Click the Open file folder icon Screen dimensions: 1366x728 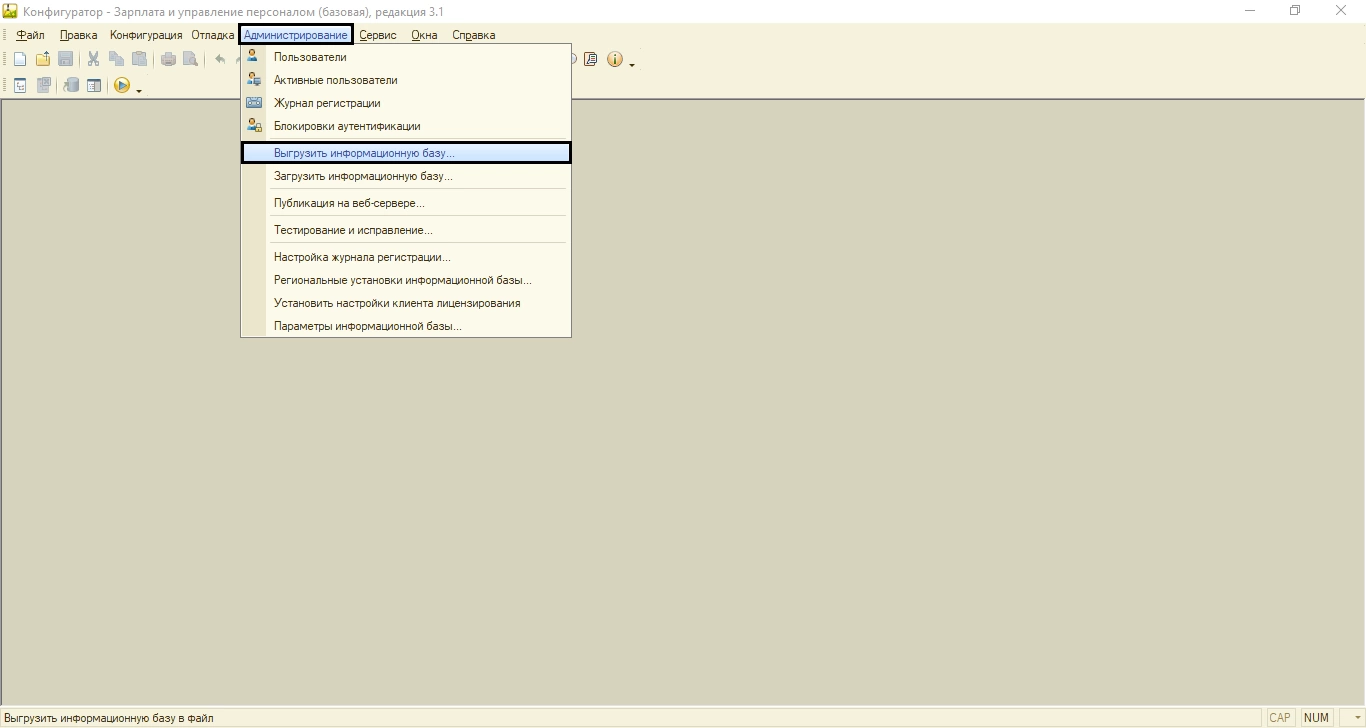click(x=43, y=60)
